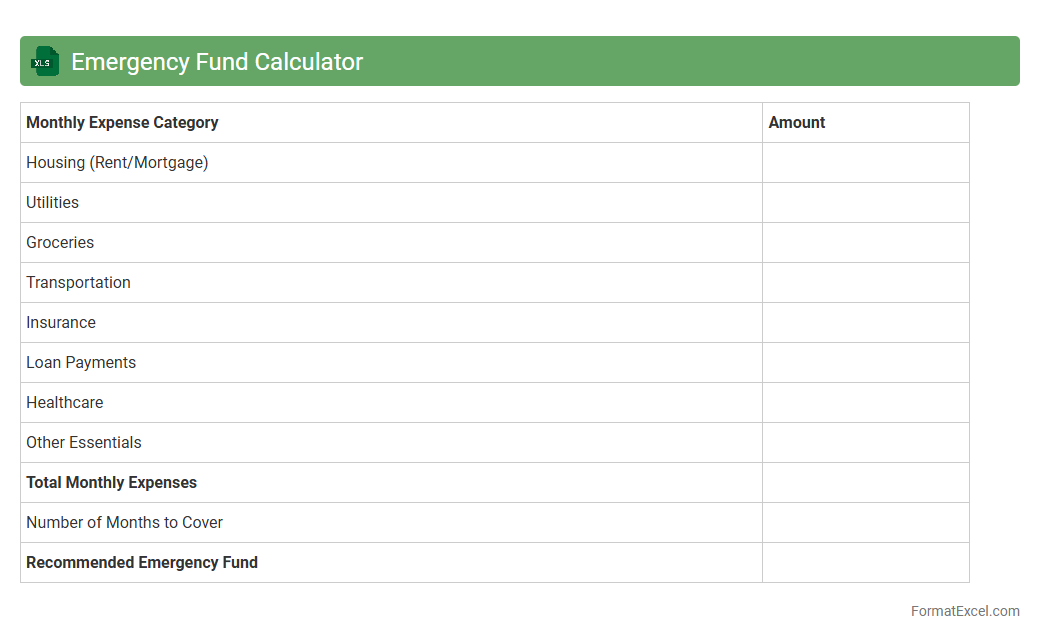This screenshot has height=640, width=1040.
Task: Click the Number of Months to Cover value cell
Action: coord(865,523)
